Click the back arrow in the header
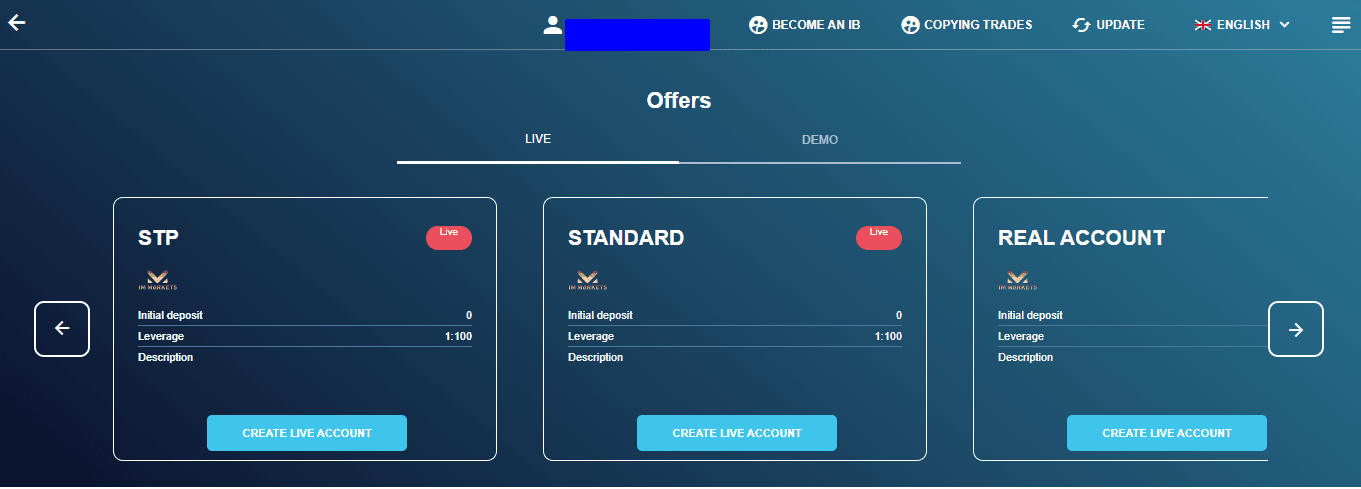Screen dimensions: 1361x489 [x=16, y=22]
